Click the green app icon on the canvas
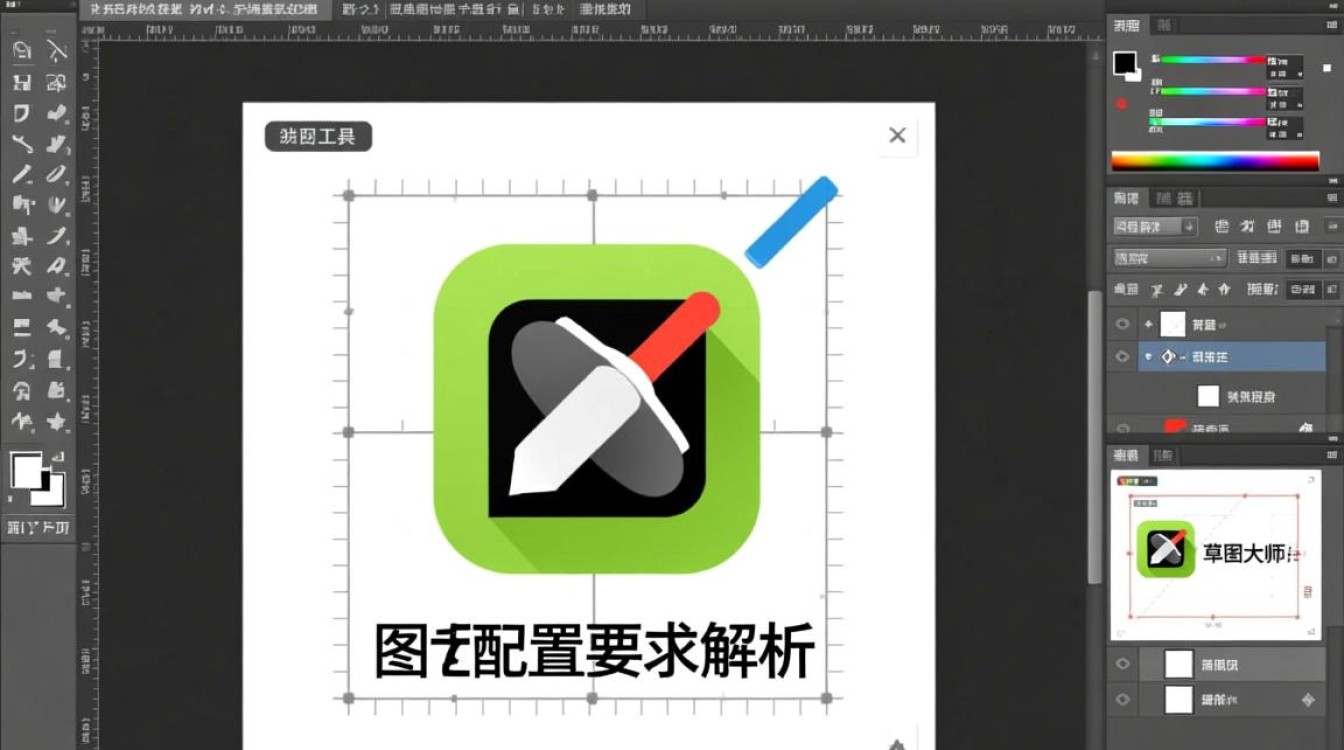The image size is (1344, 750). (x=596, y=408)
